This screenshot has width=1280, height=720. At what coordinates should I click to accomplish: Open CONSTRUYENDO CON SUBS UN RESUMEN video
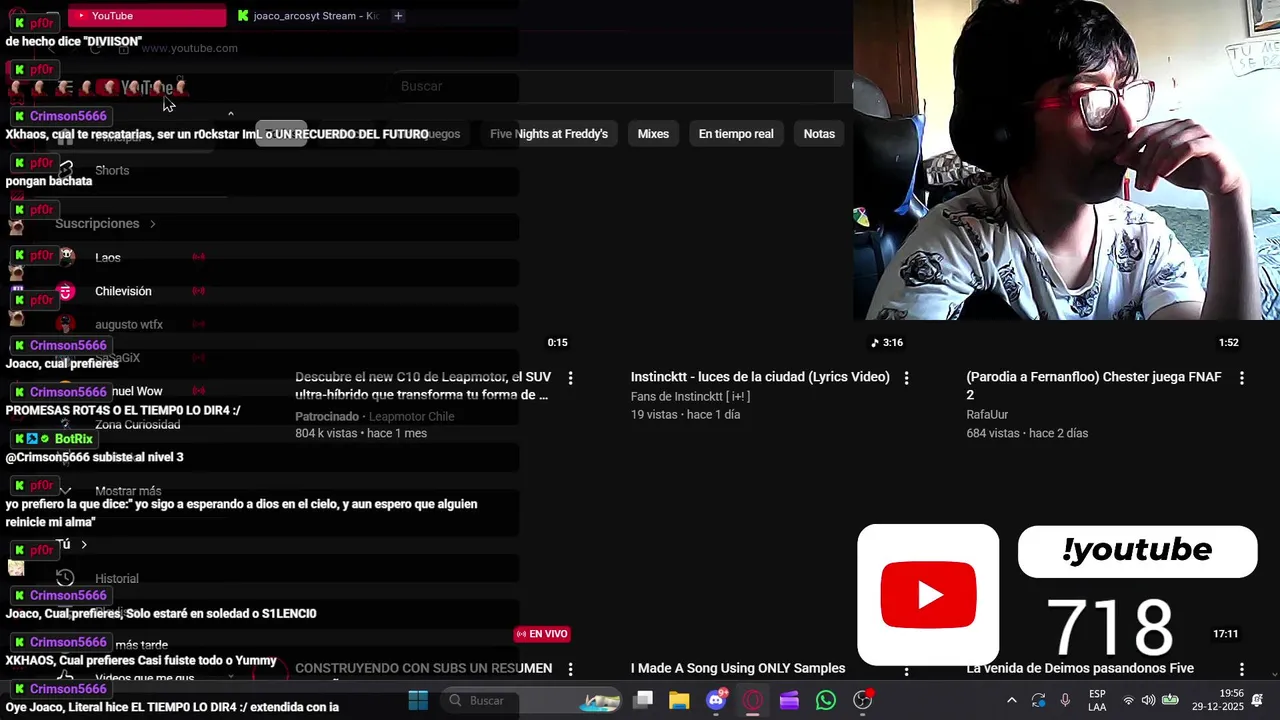click(x=423, y=669)
